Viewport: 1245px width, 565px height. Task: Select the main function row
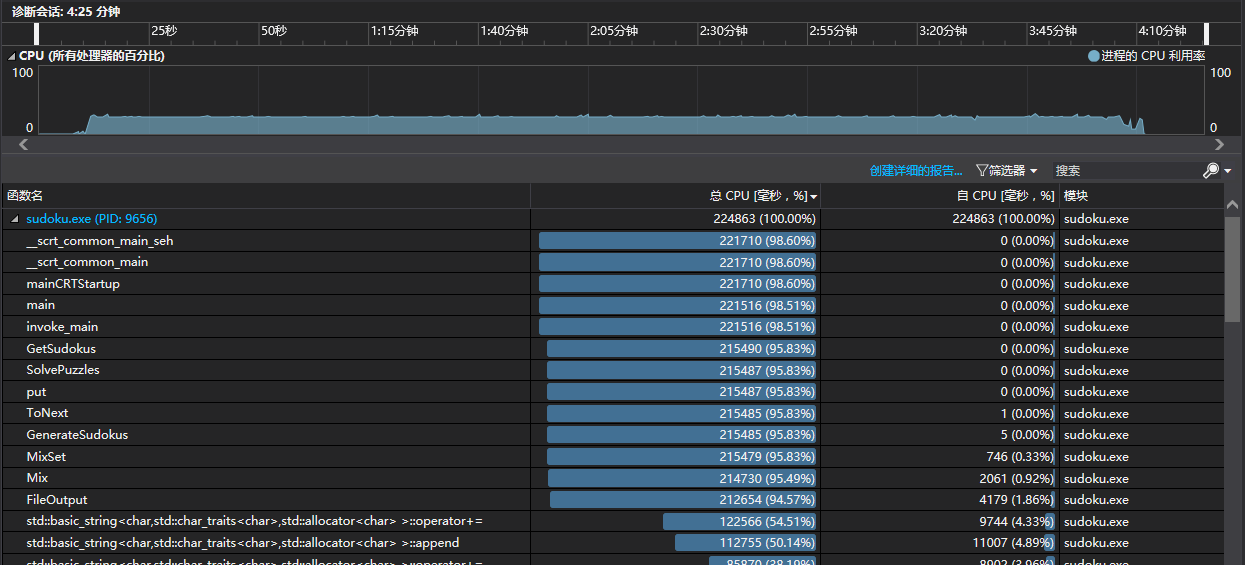612,305
